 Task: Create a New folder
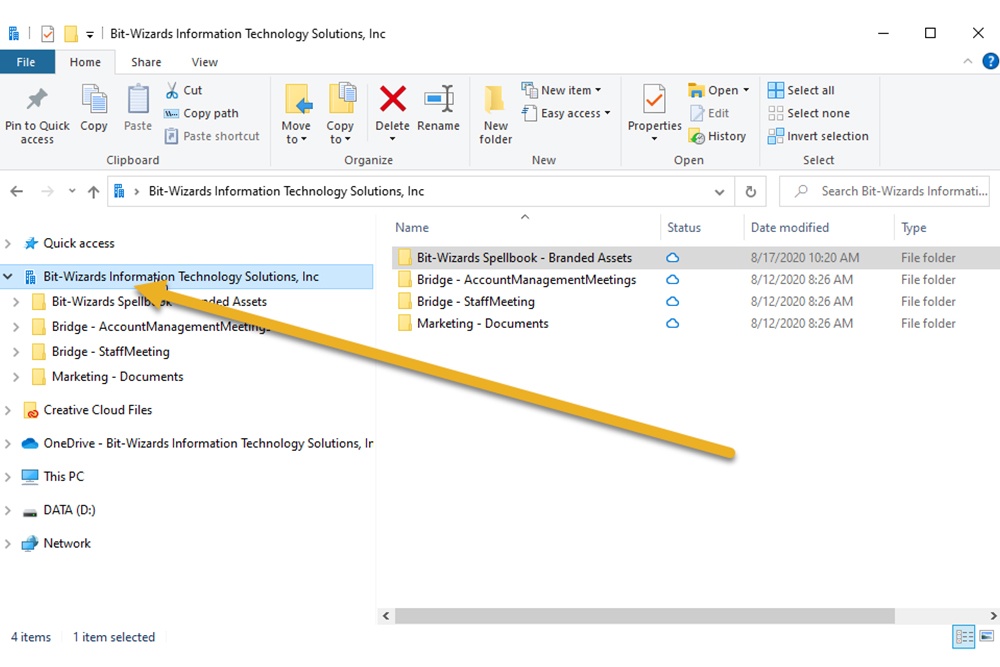(x=496, y=114)
